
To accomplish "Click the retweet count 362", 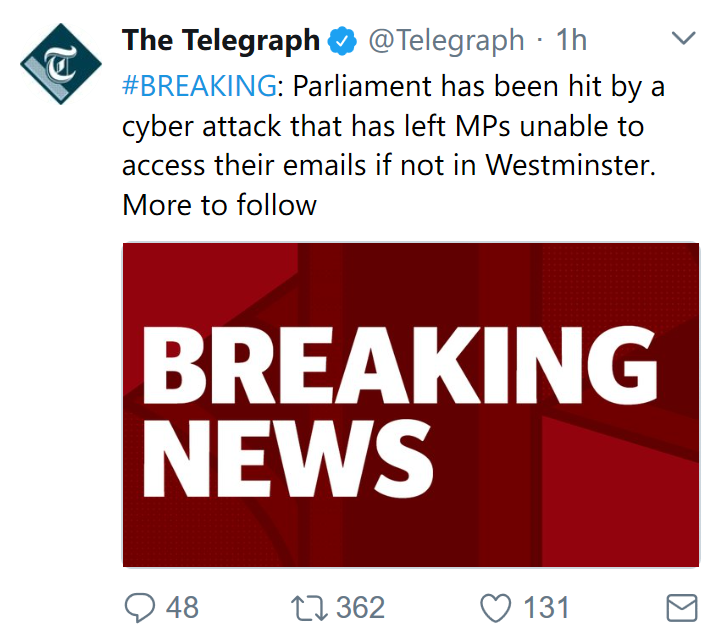I will click(359, 606).
